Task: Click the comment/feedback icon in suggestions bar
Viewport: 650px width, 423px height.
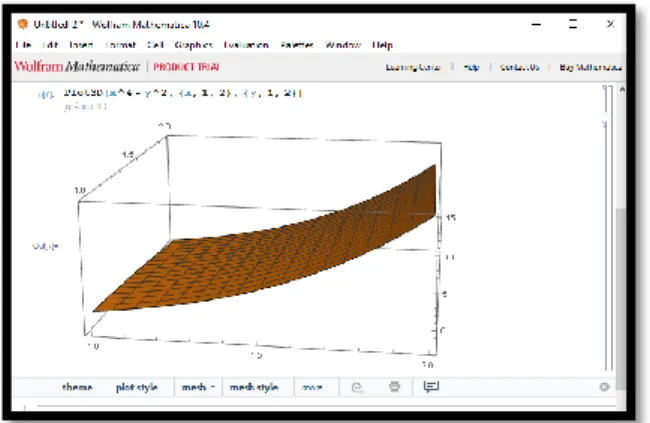Action: click(x=431, y=387)
